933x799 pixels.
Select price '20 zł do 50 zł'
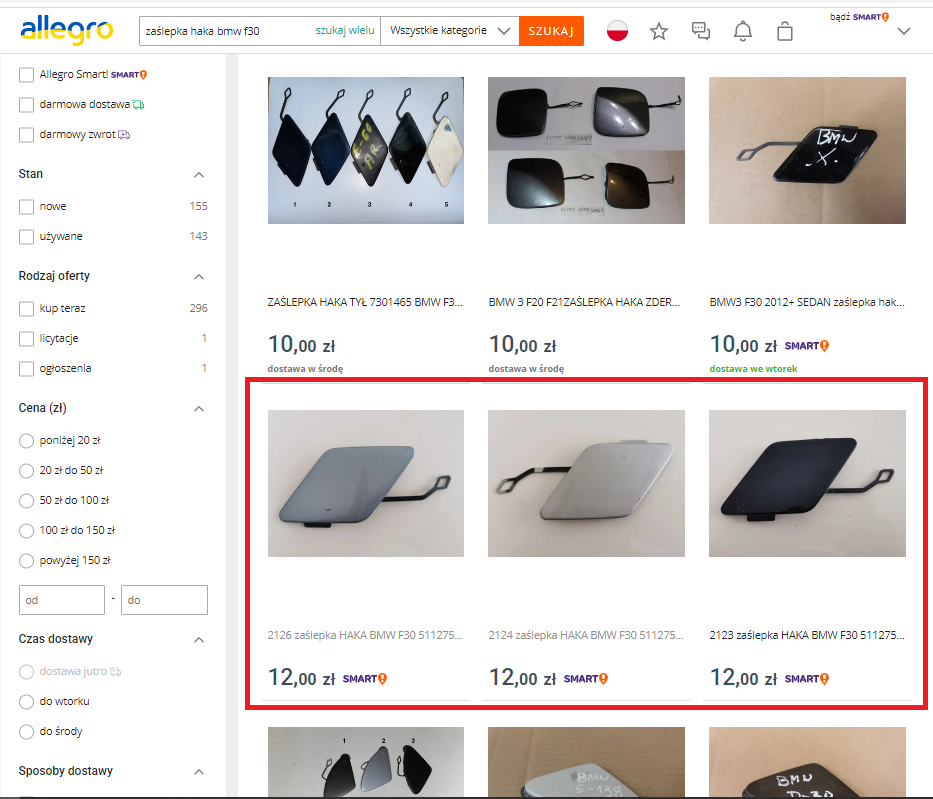(x=26, y=471)
